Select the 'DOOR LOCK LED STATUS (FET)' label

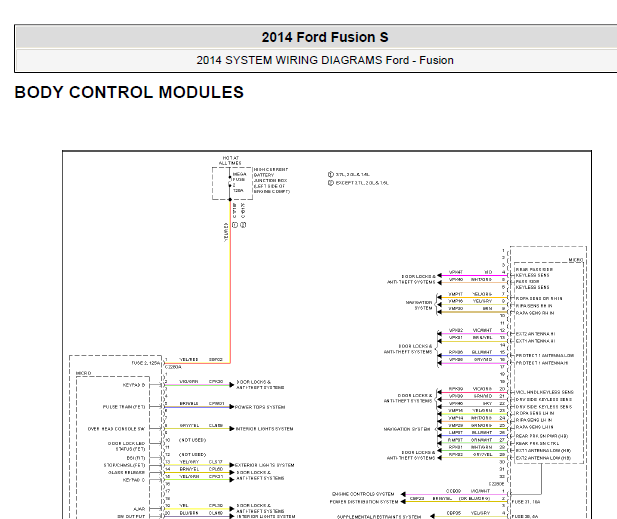(x=126, y=446)
